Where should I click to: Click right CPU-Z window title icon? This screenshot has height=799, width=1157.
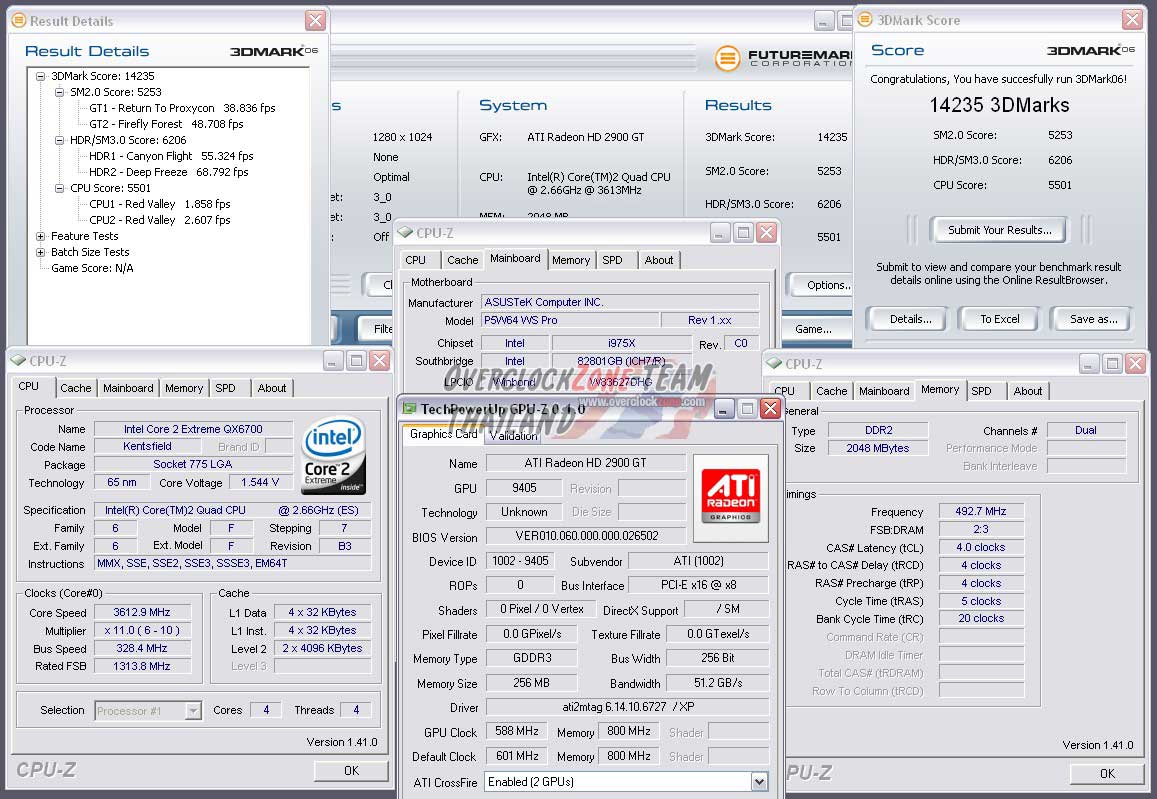774,364
